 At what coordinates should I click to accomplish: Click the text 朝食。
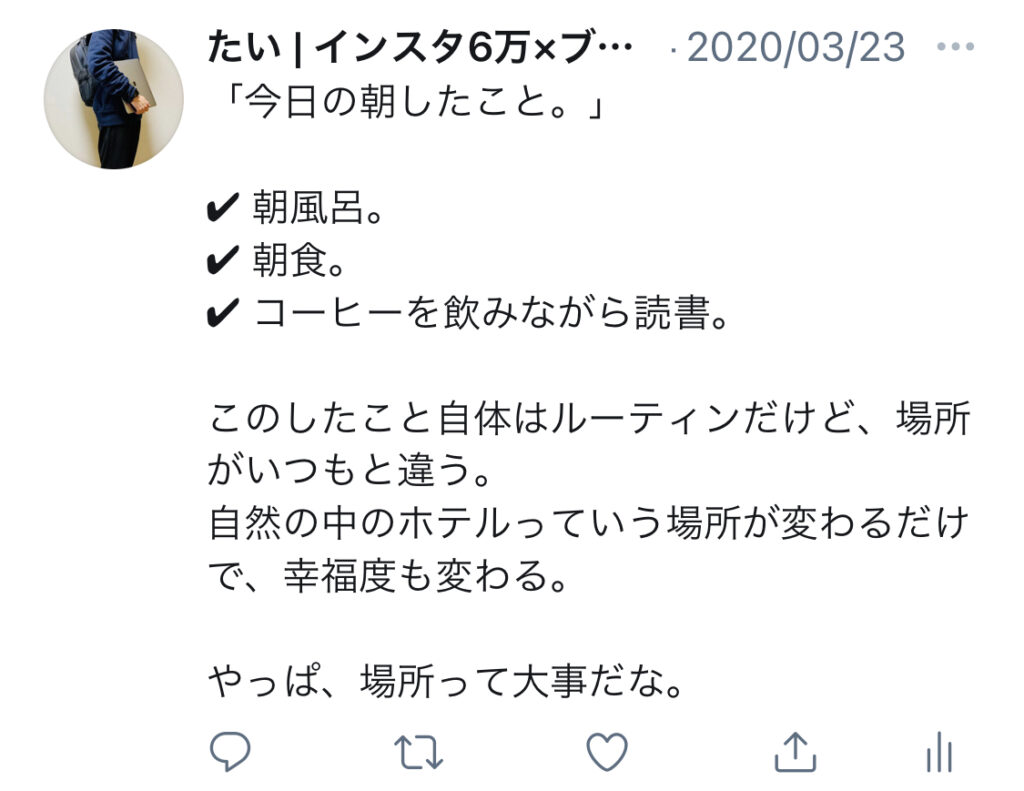[x=298, y=260]
